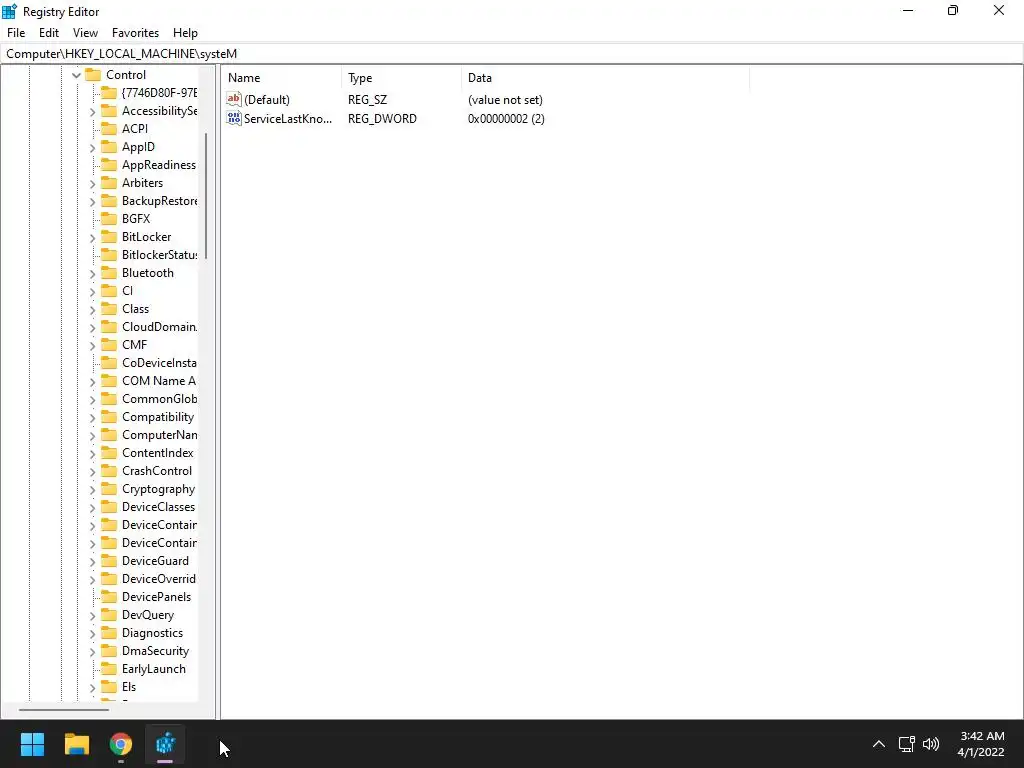The width and height of the screenshot is (1024, 768).
Task: Click the ServiceLastKno... DWORD value icon
Action: (x=234, y=118)
